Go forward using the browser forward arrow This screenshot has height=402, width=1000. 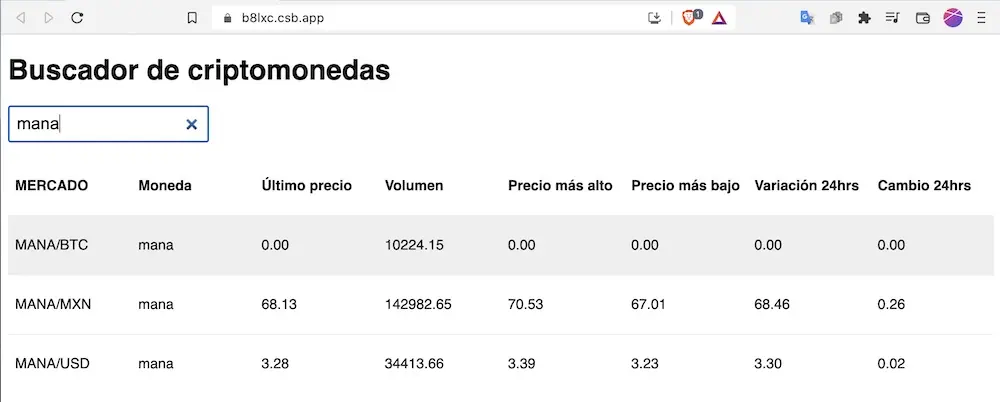48,18
